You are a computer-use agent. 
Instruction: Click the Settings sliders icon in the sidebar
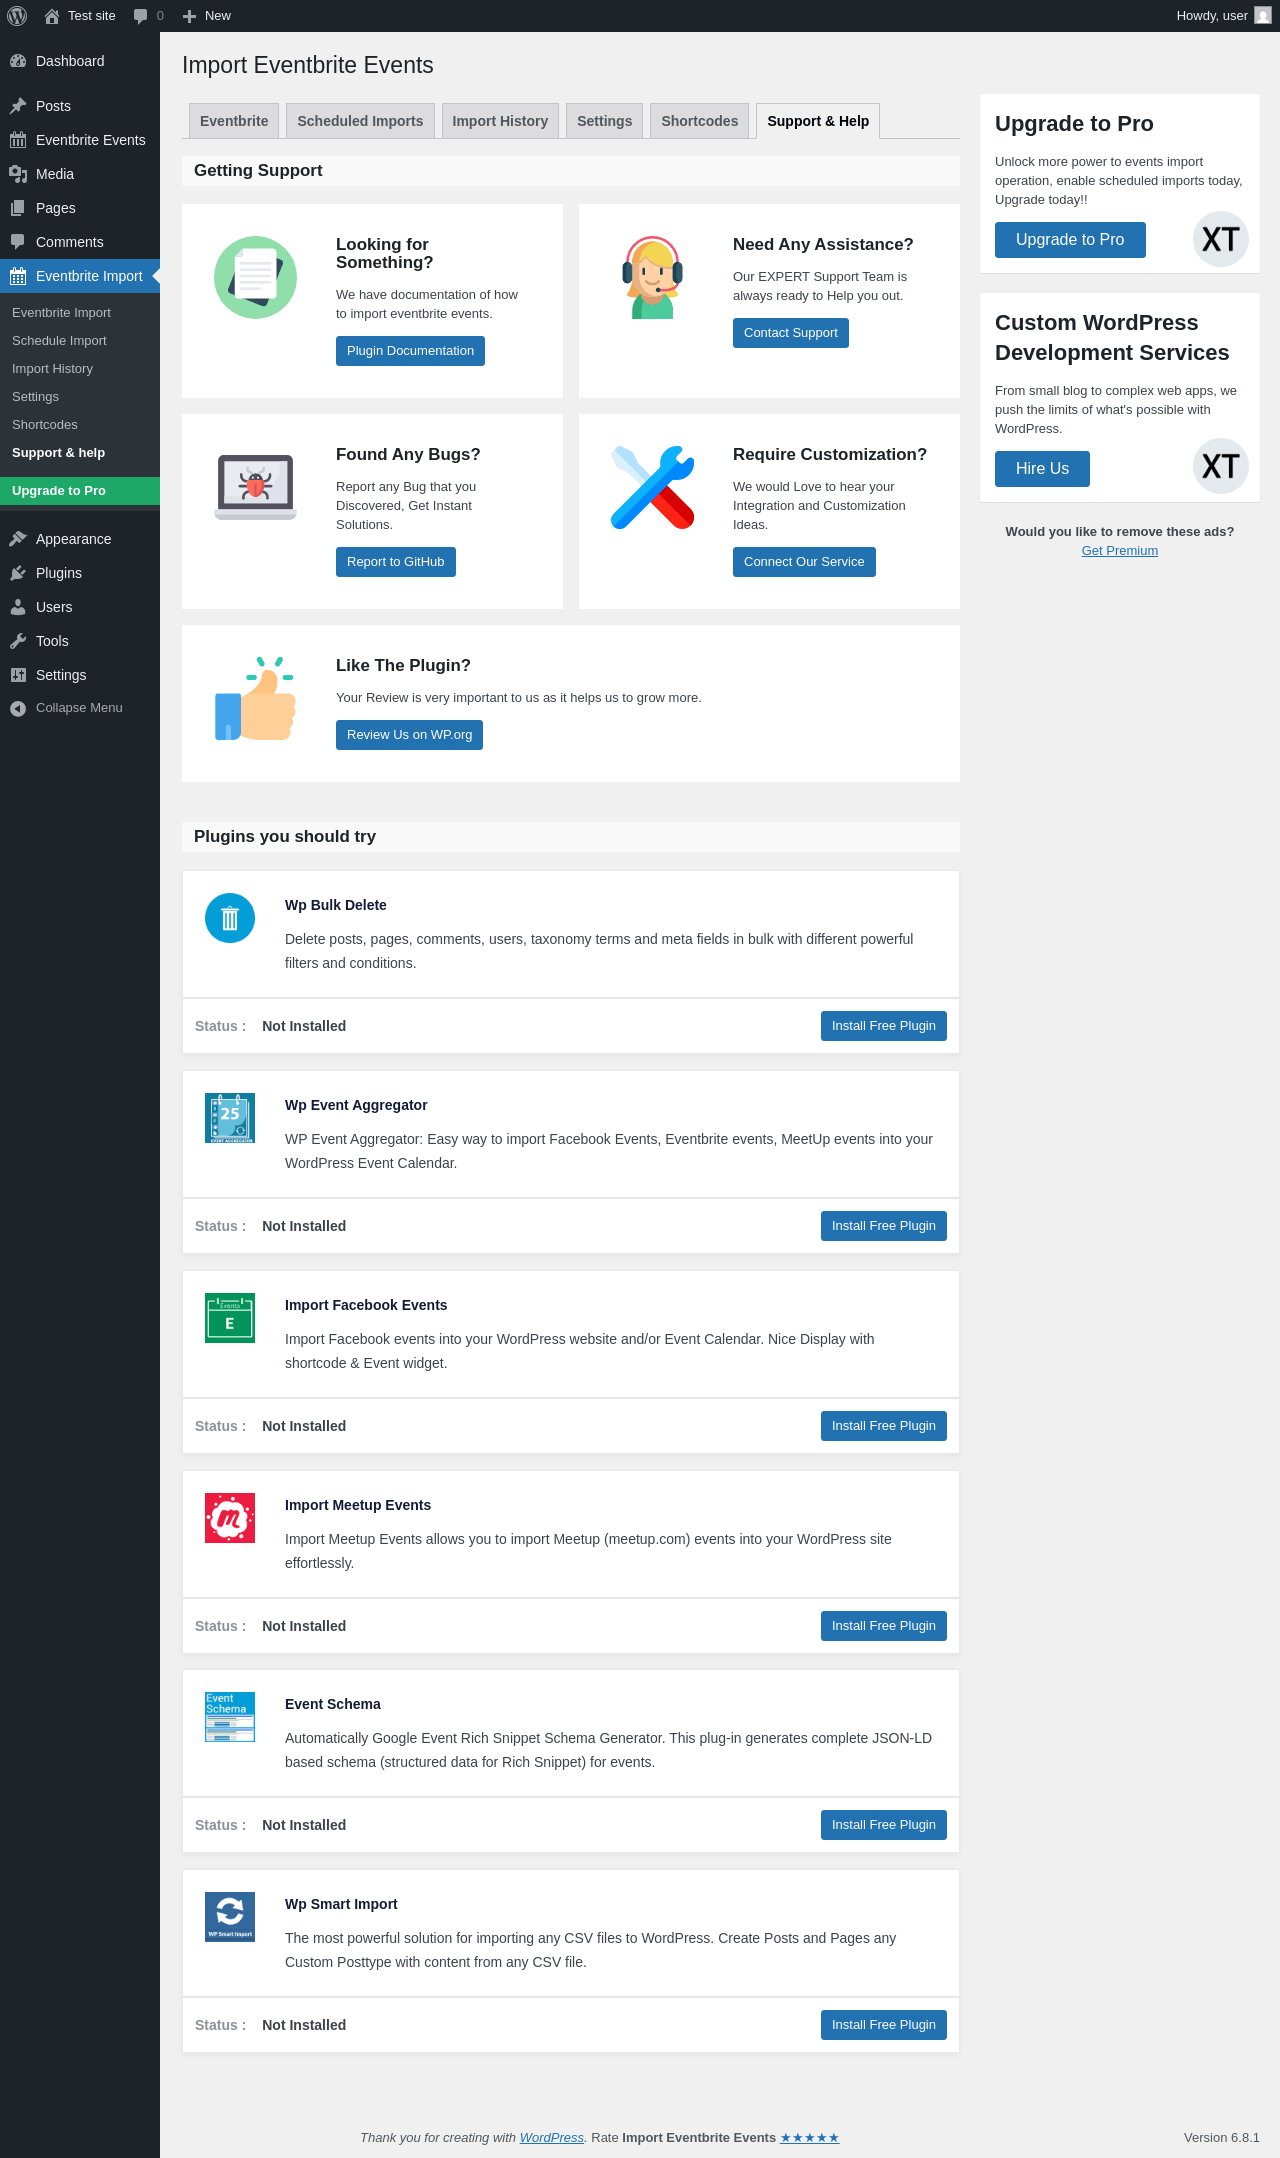point(18,675)
